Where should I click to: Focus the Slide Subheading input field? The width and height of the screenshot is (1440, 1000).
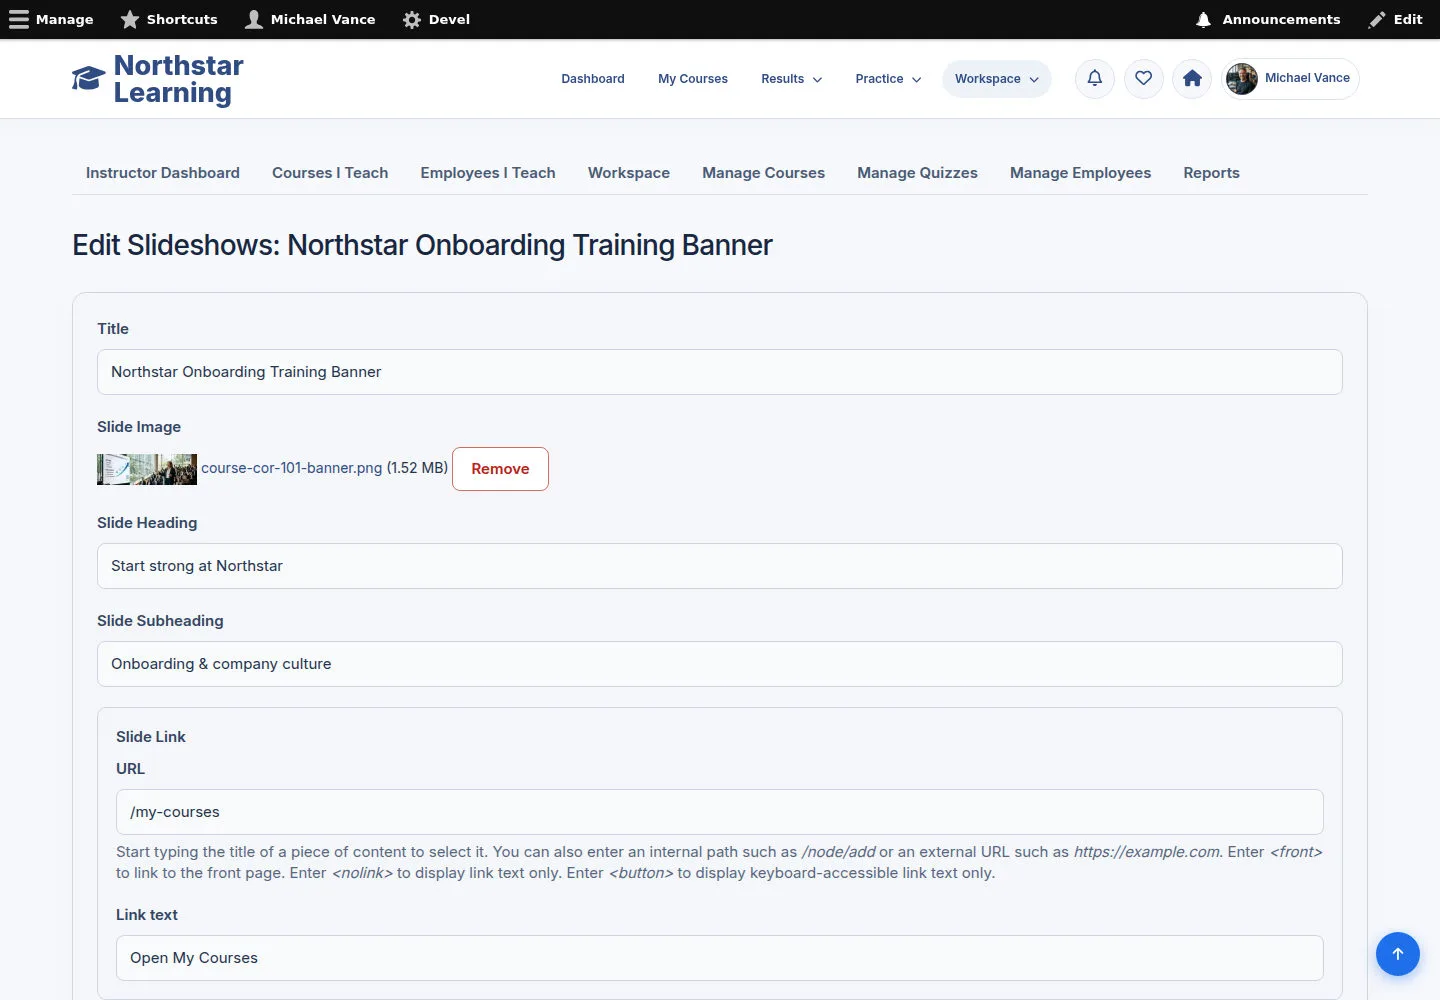point(720,664)
